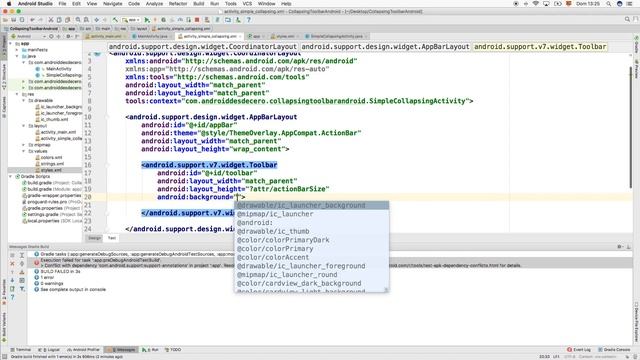The image size is (640, 360).
Task: Click the 'BUILD FAILED in 3s' message
Action: click(x=60, y=271)
